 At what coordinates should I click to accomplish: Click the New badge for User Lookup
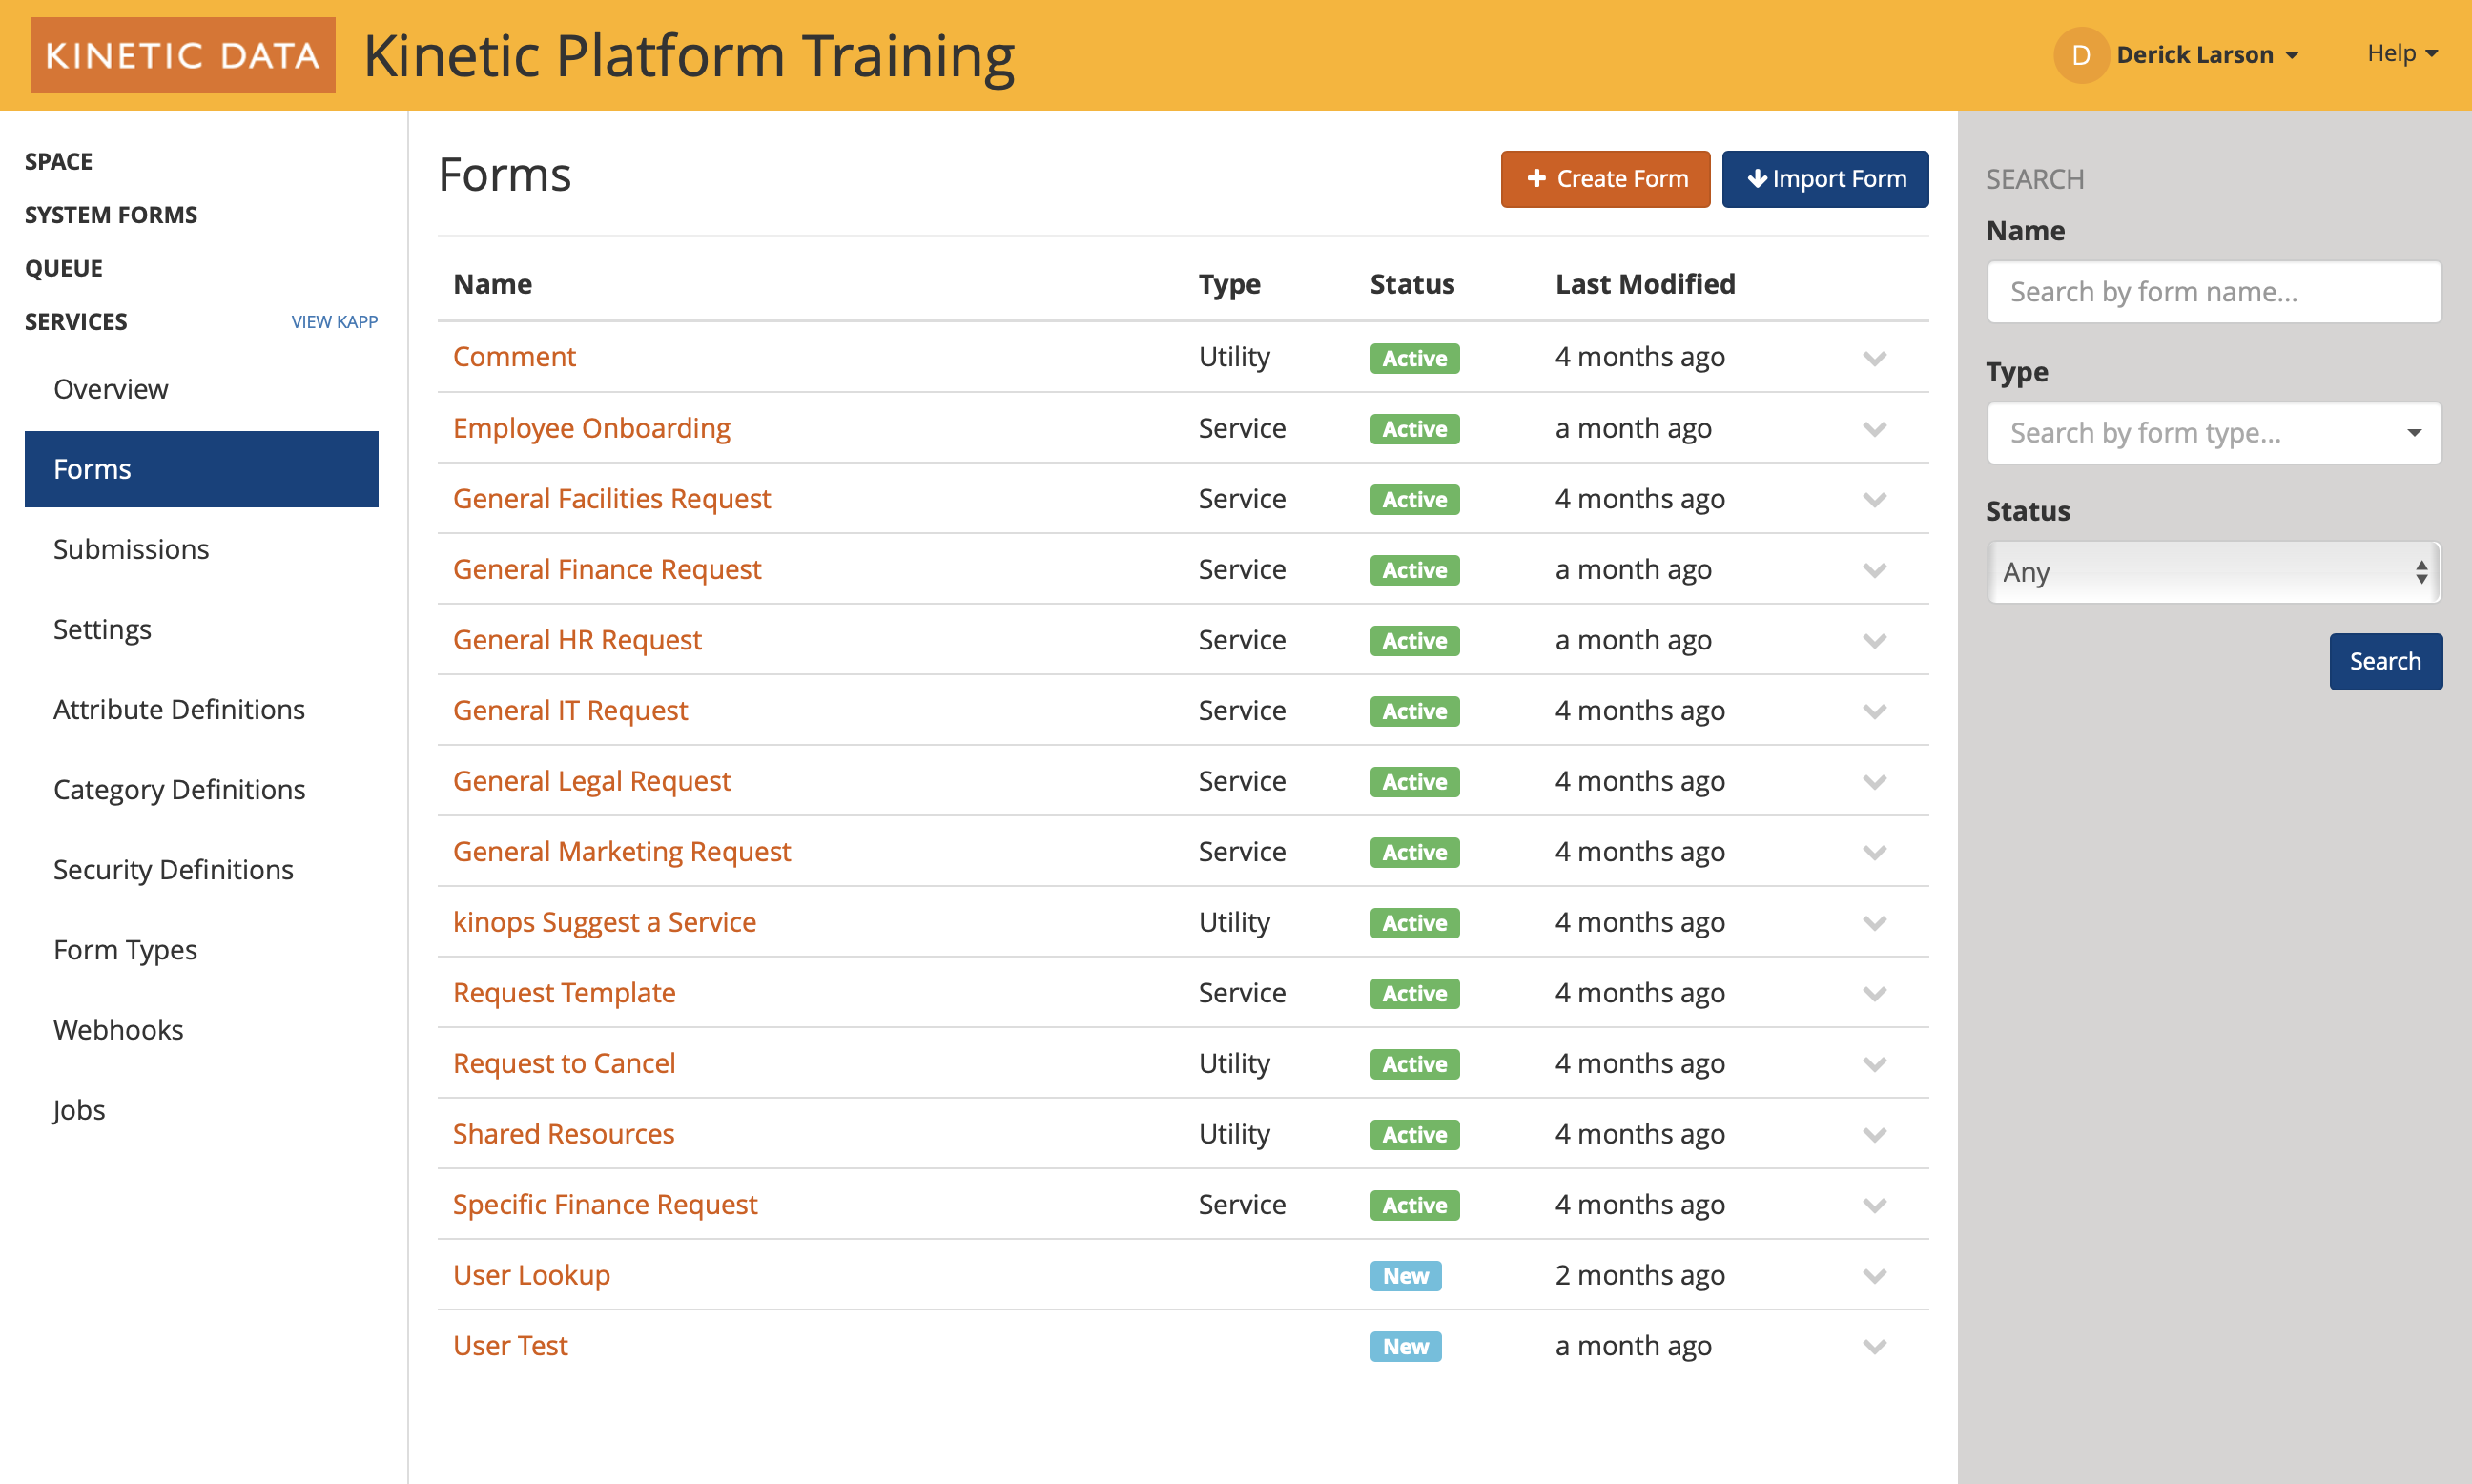[1404, 1276]
